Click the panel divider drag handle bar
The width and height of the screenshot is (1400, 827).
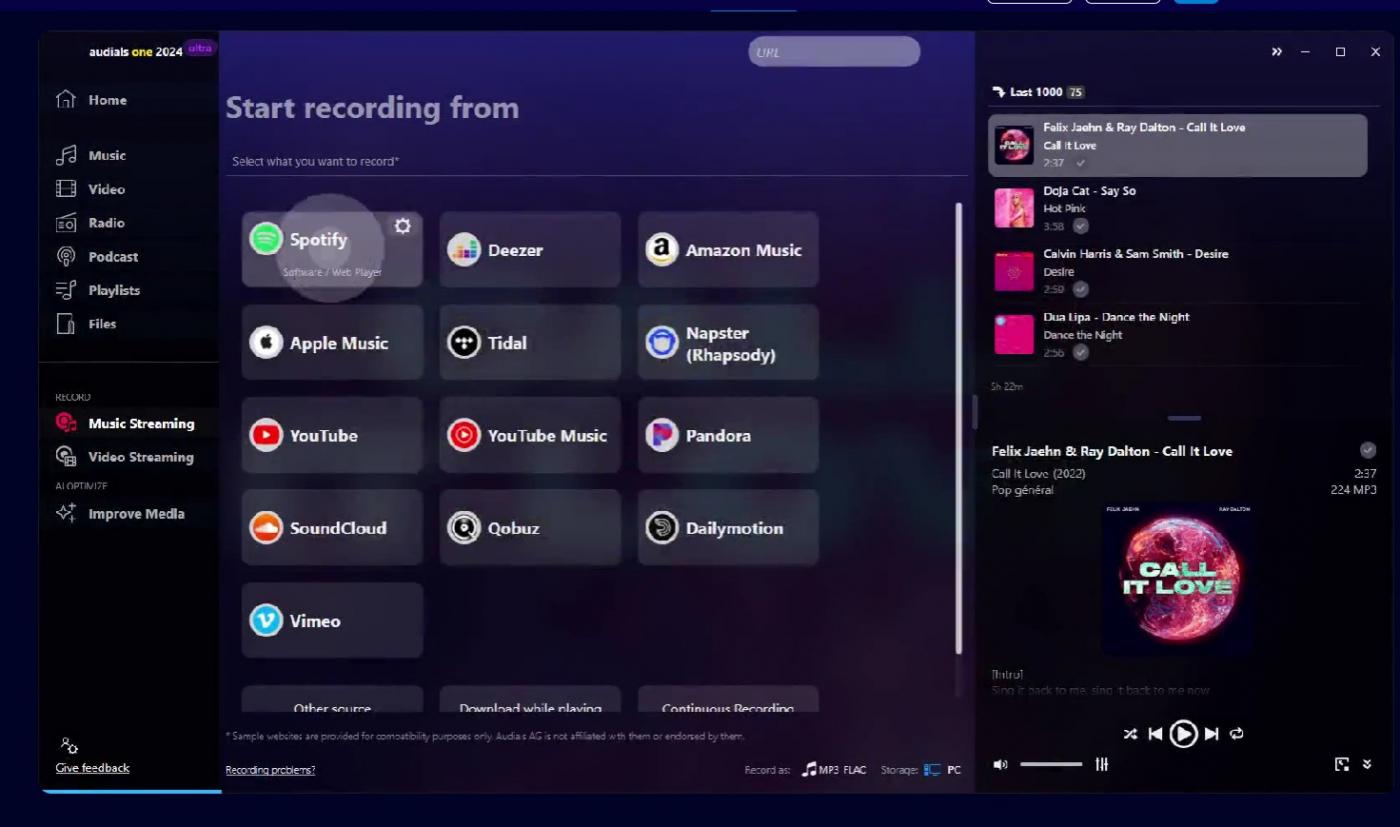(1184, 418)
